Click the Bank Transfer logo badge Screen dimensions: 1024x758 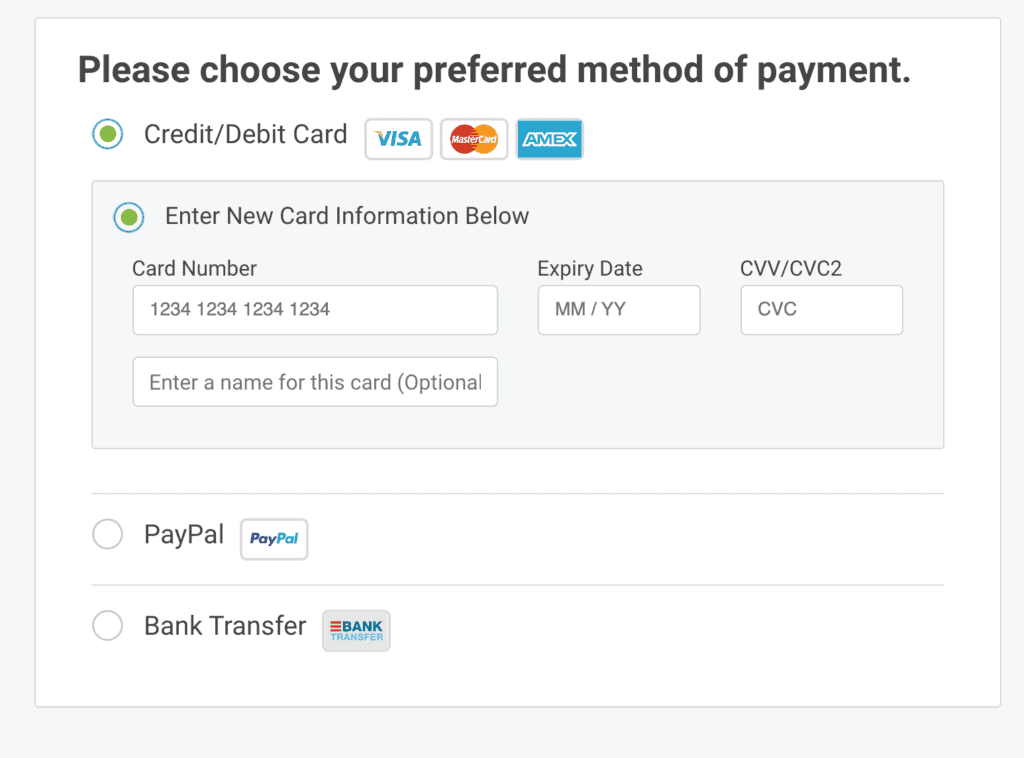(355, 630)
